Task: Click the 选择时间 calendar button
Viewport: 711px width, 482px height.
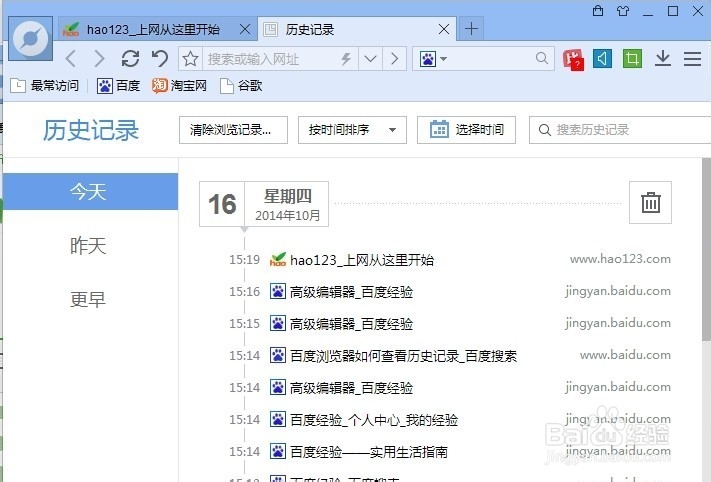Action: click(466, 130)
